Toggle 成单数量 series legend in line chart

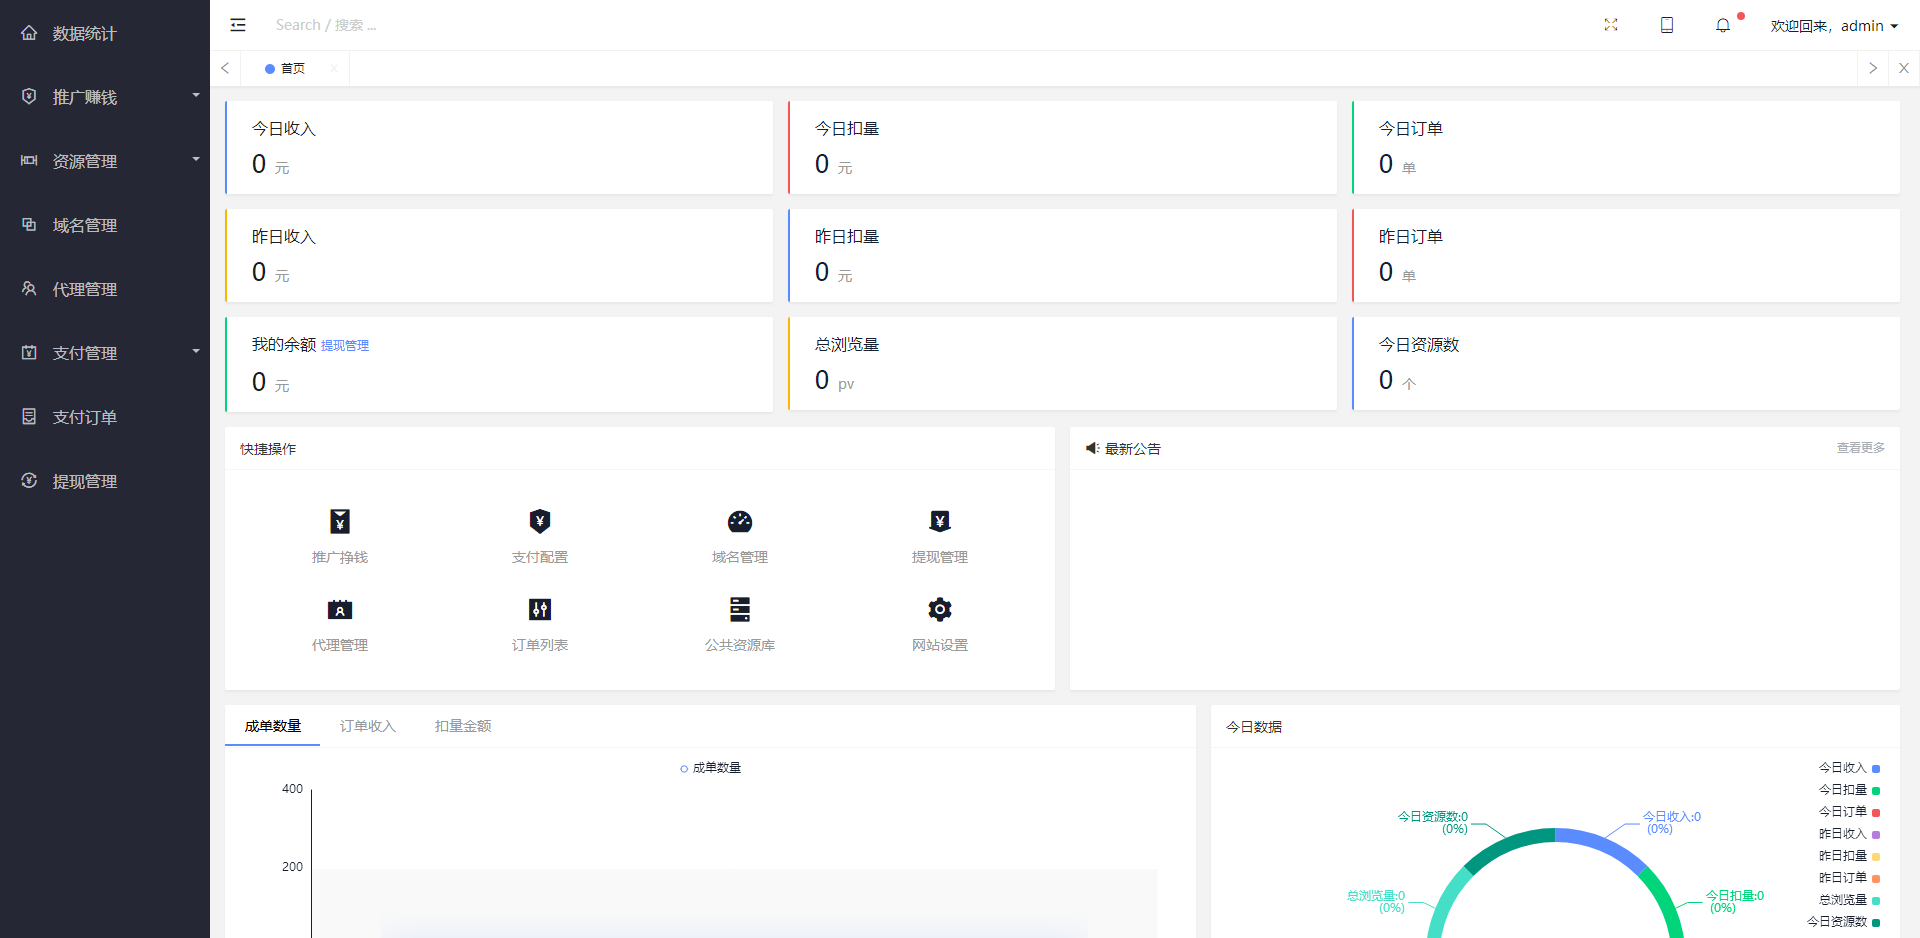(711, 768)
